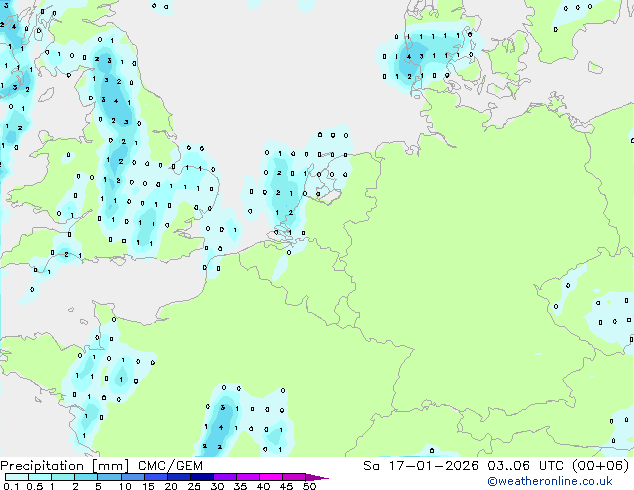
Task: Click the 40–45 mm magenta legend swatch
Action: click(271, 477)
